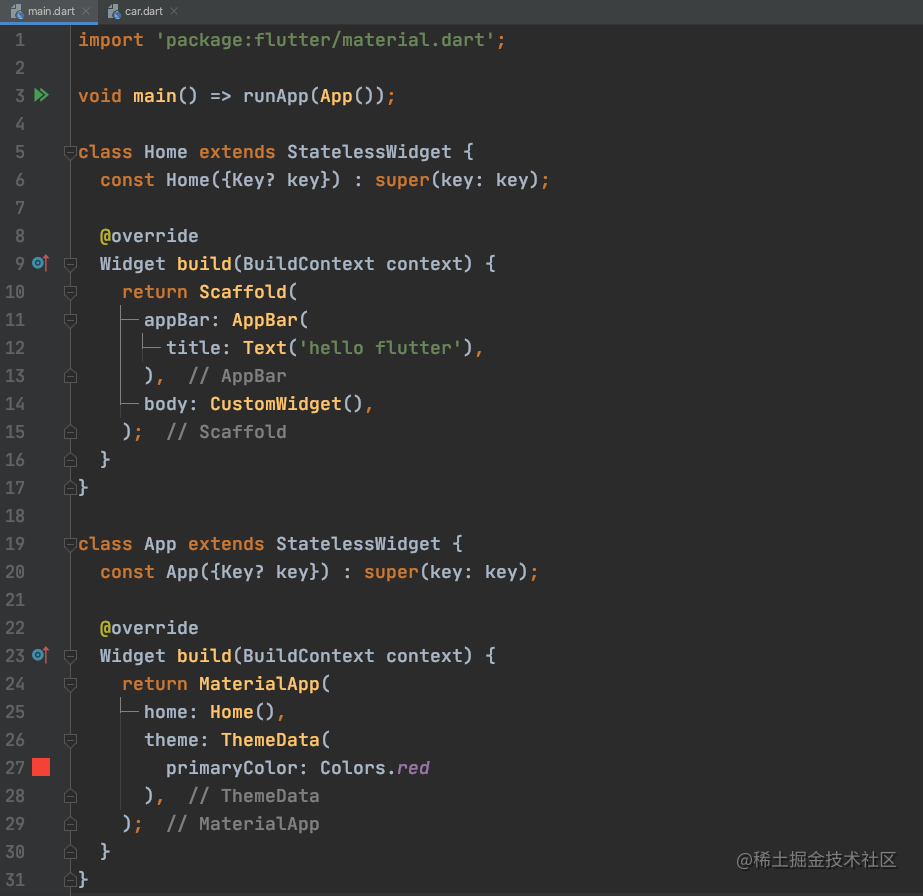
Task: Fold the ThemeData block on line 26
Action: pos(70,740)
